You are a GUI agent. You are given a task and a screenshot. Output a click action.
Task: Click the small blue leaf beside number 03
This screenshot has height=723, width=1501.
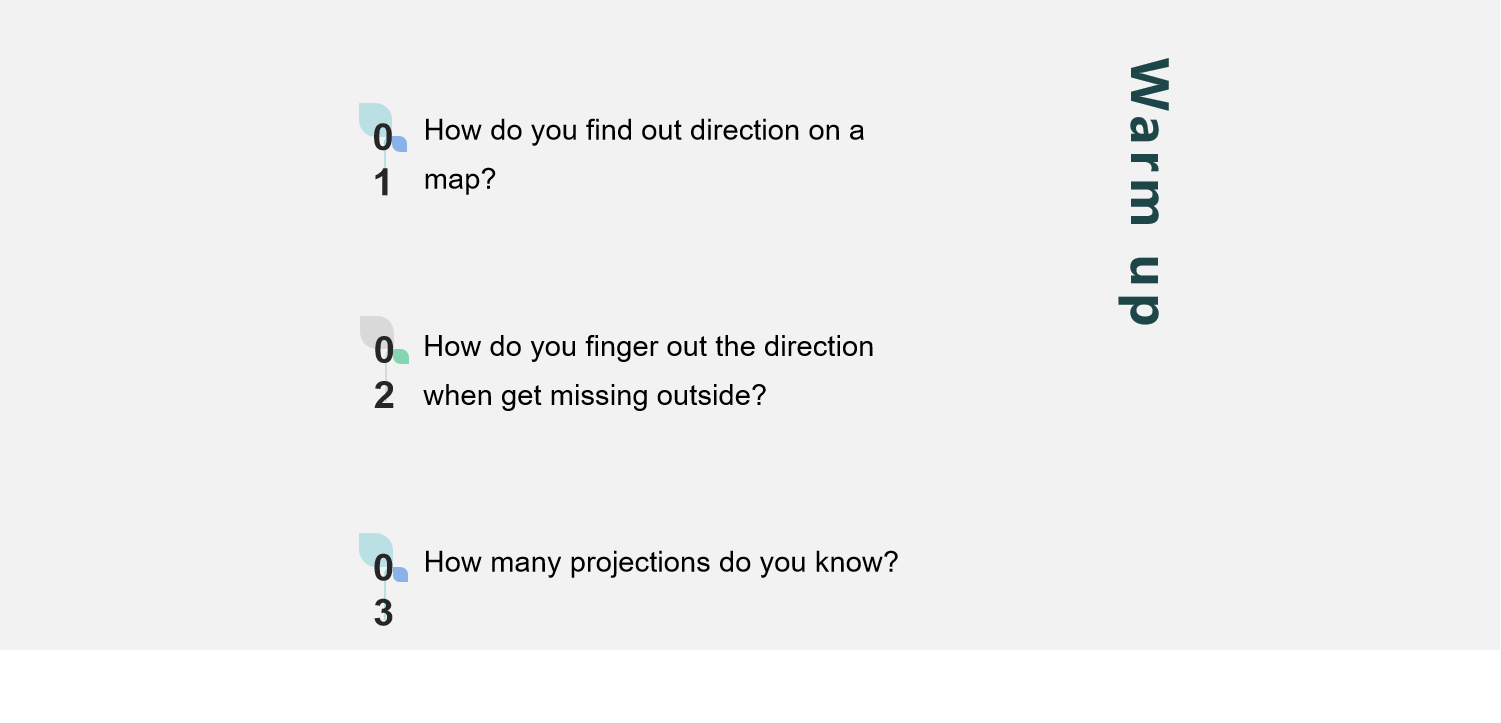402,575
